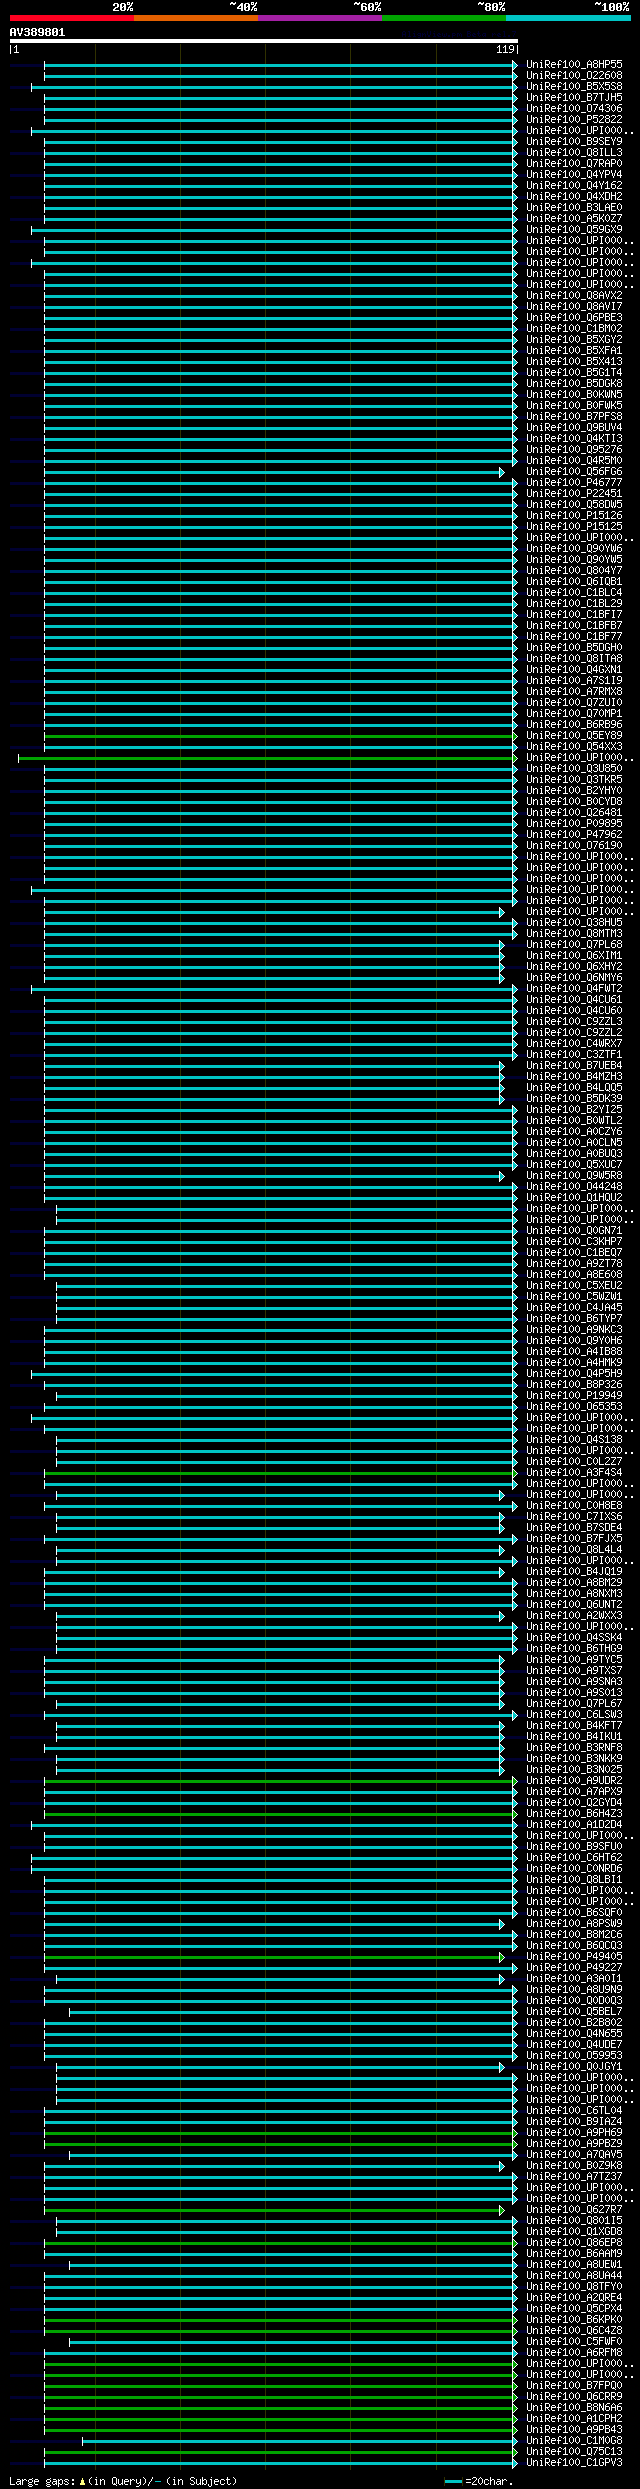The height and width of the screenshot is (2489, 640).
Task: Click the cyan ~100% identity legend segment
Action: (x=568, y=18)
